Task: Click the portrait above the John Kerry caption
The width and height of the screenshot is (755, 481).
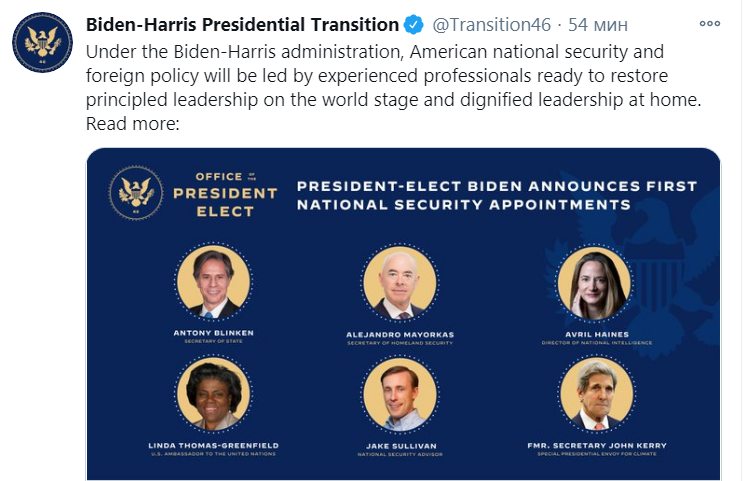Action: (x=595, y=394)
